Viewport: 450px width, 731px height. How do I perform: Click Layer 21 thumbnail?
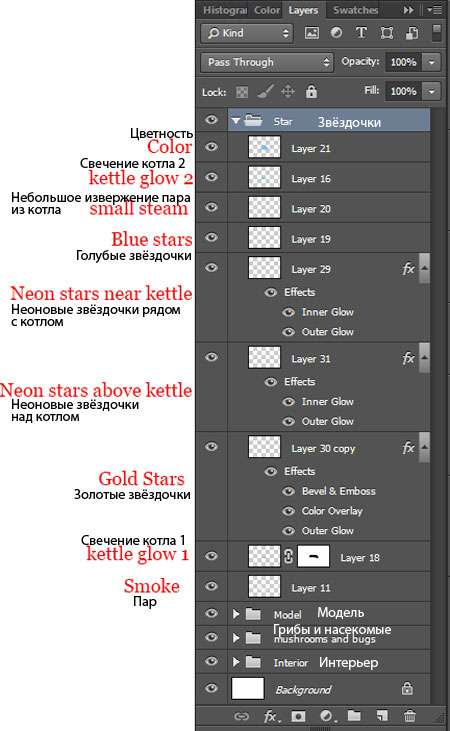(x=264, y=147)
